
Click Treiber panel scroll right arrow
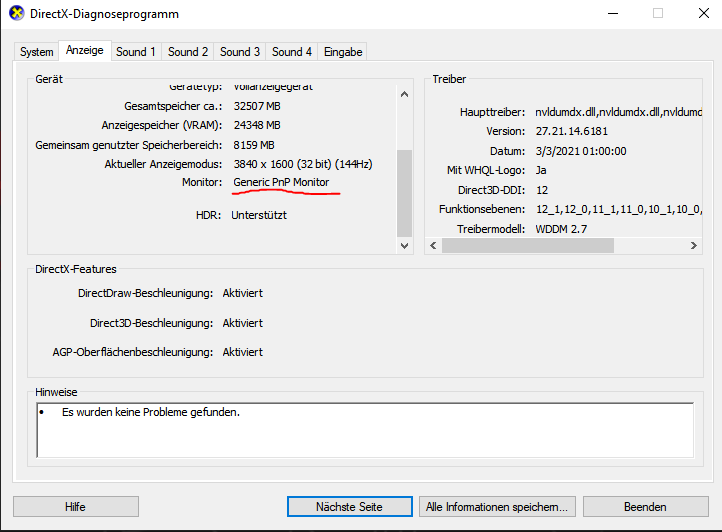tap(693, 246)
